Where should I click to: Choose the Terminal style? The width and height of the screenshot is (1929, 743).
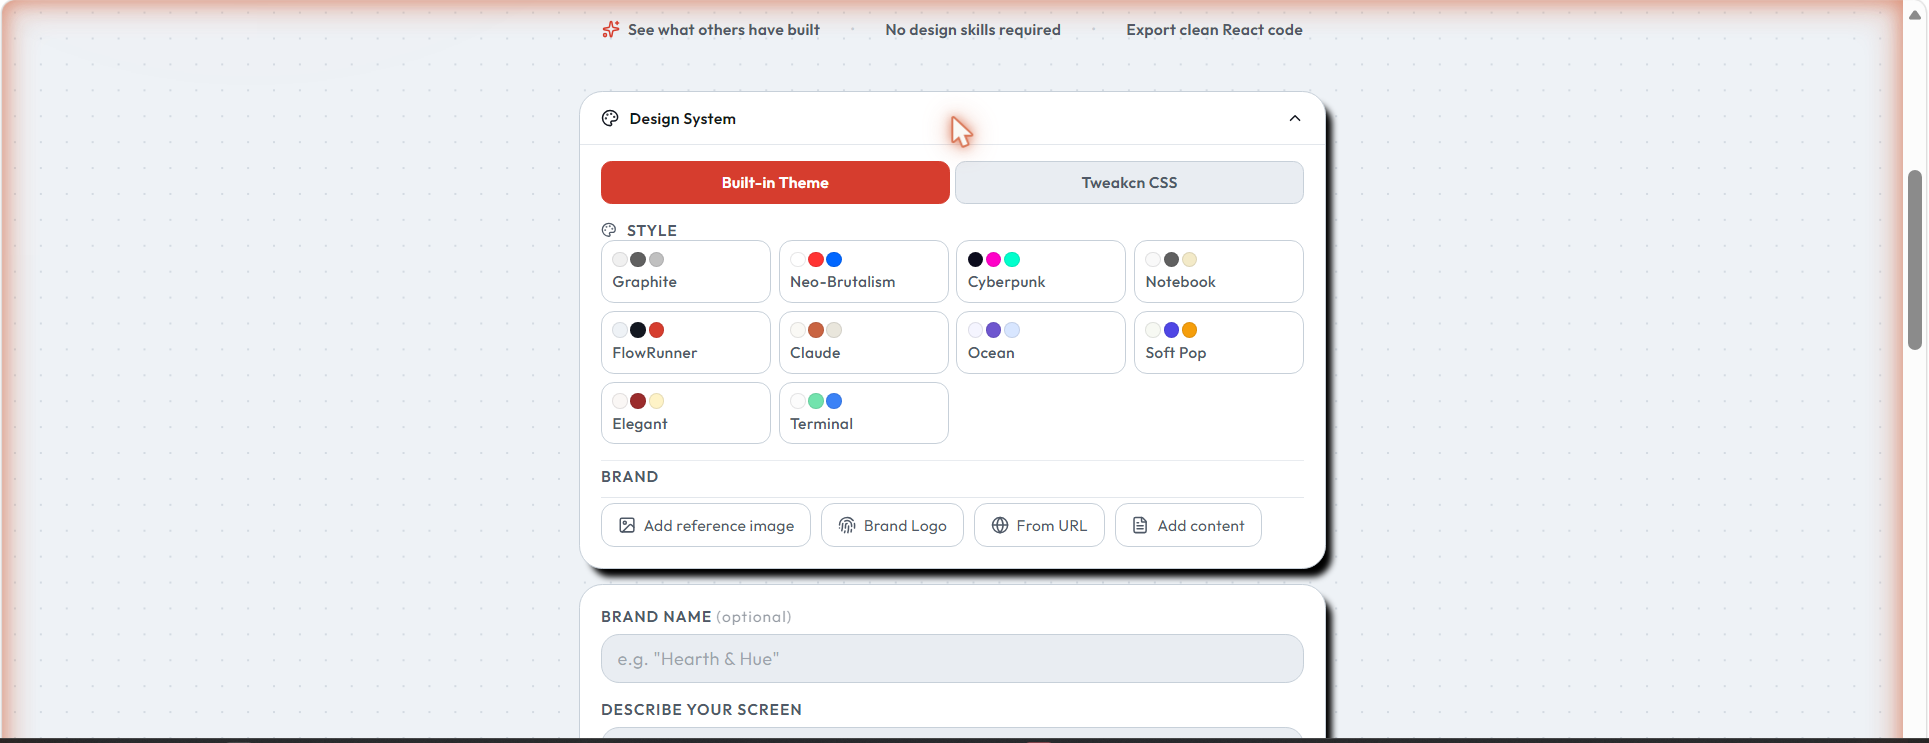pyautogui.click(x=864, y=413)
